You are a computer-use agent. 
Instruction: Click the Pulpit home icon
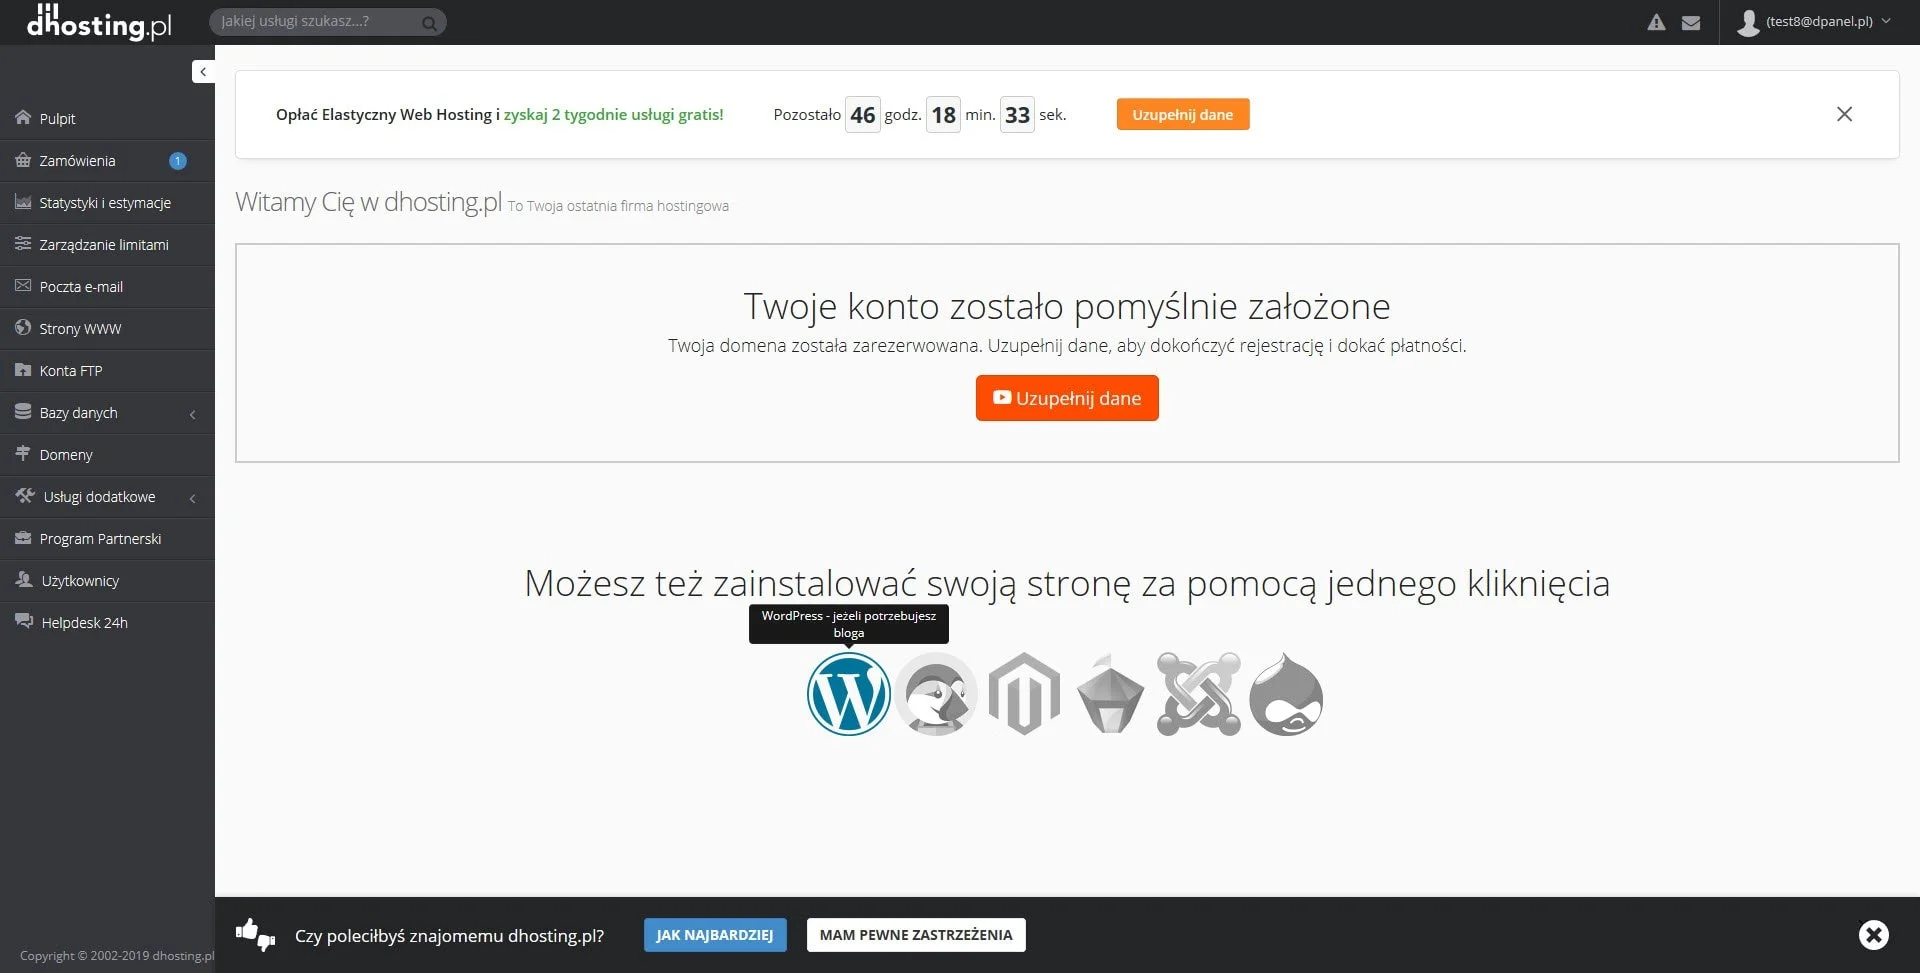23,117
